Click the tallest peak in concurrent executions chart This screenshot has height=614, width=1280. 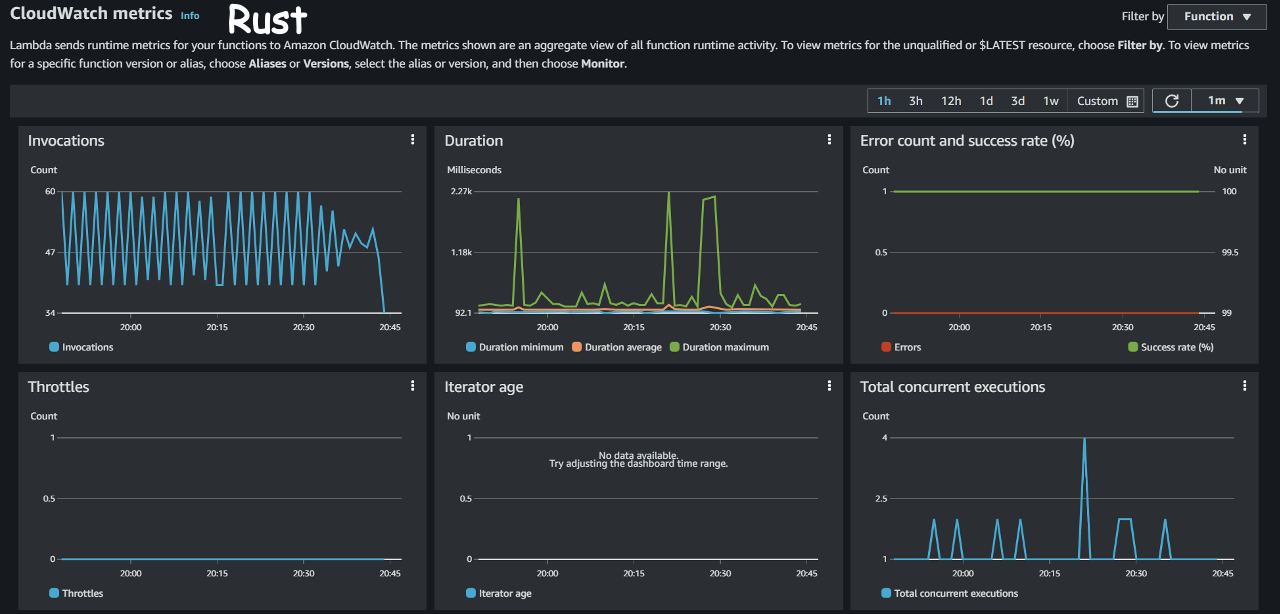tap(1084, 440)
